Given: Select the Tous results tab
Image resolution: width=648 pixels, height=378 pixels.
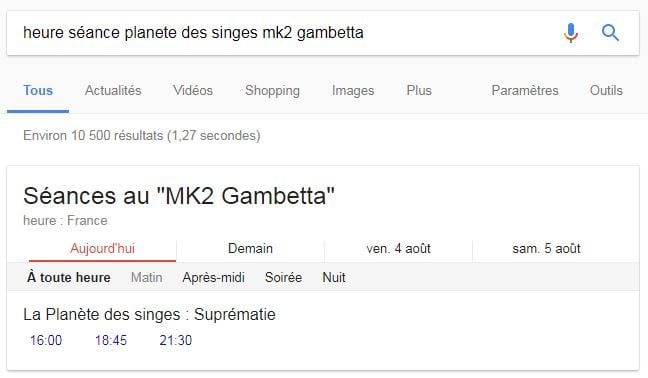Looking at the screenshot, I should point(38,90).
